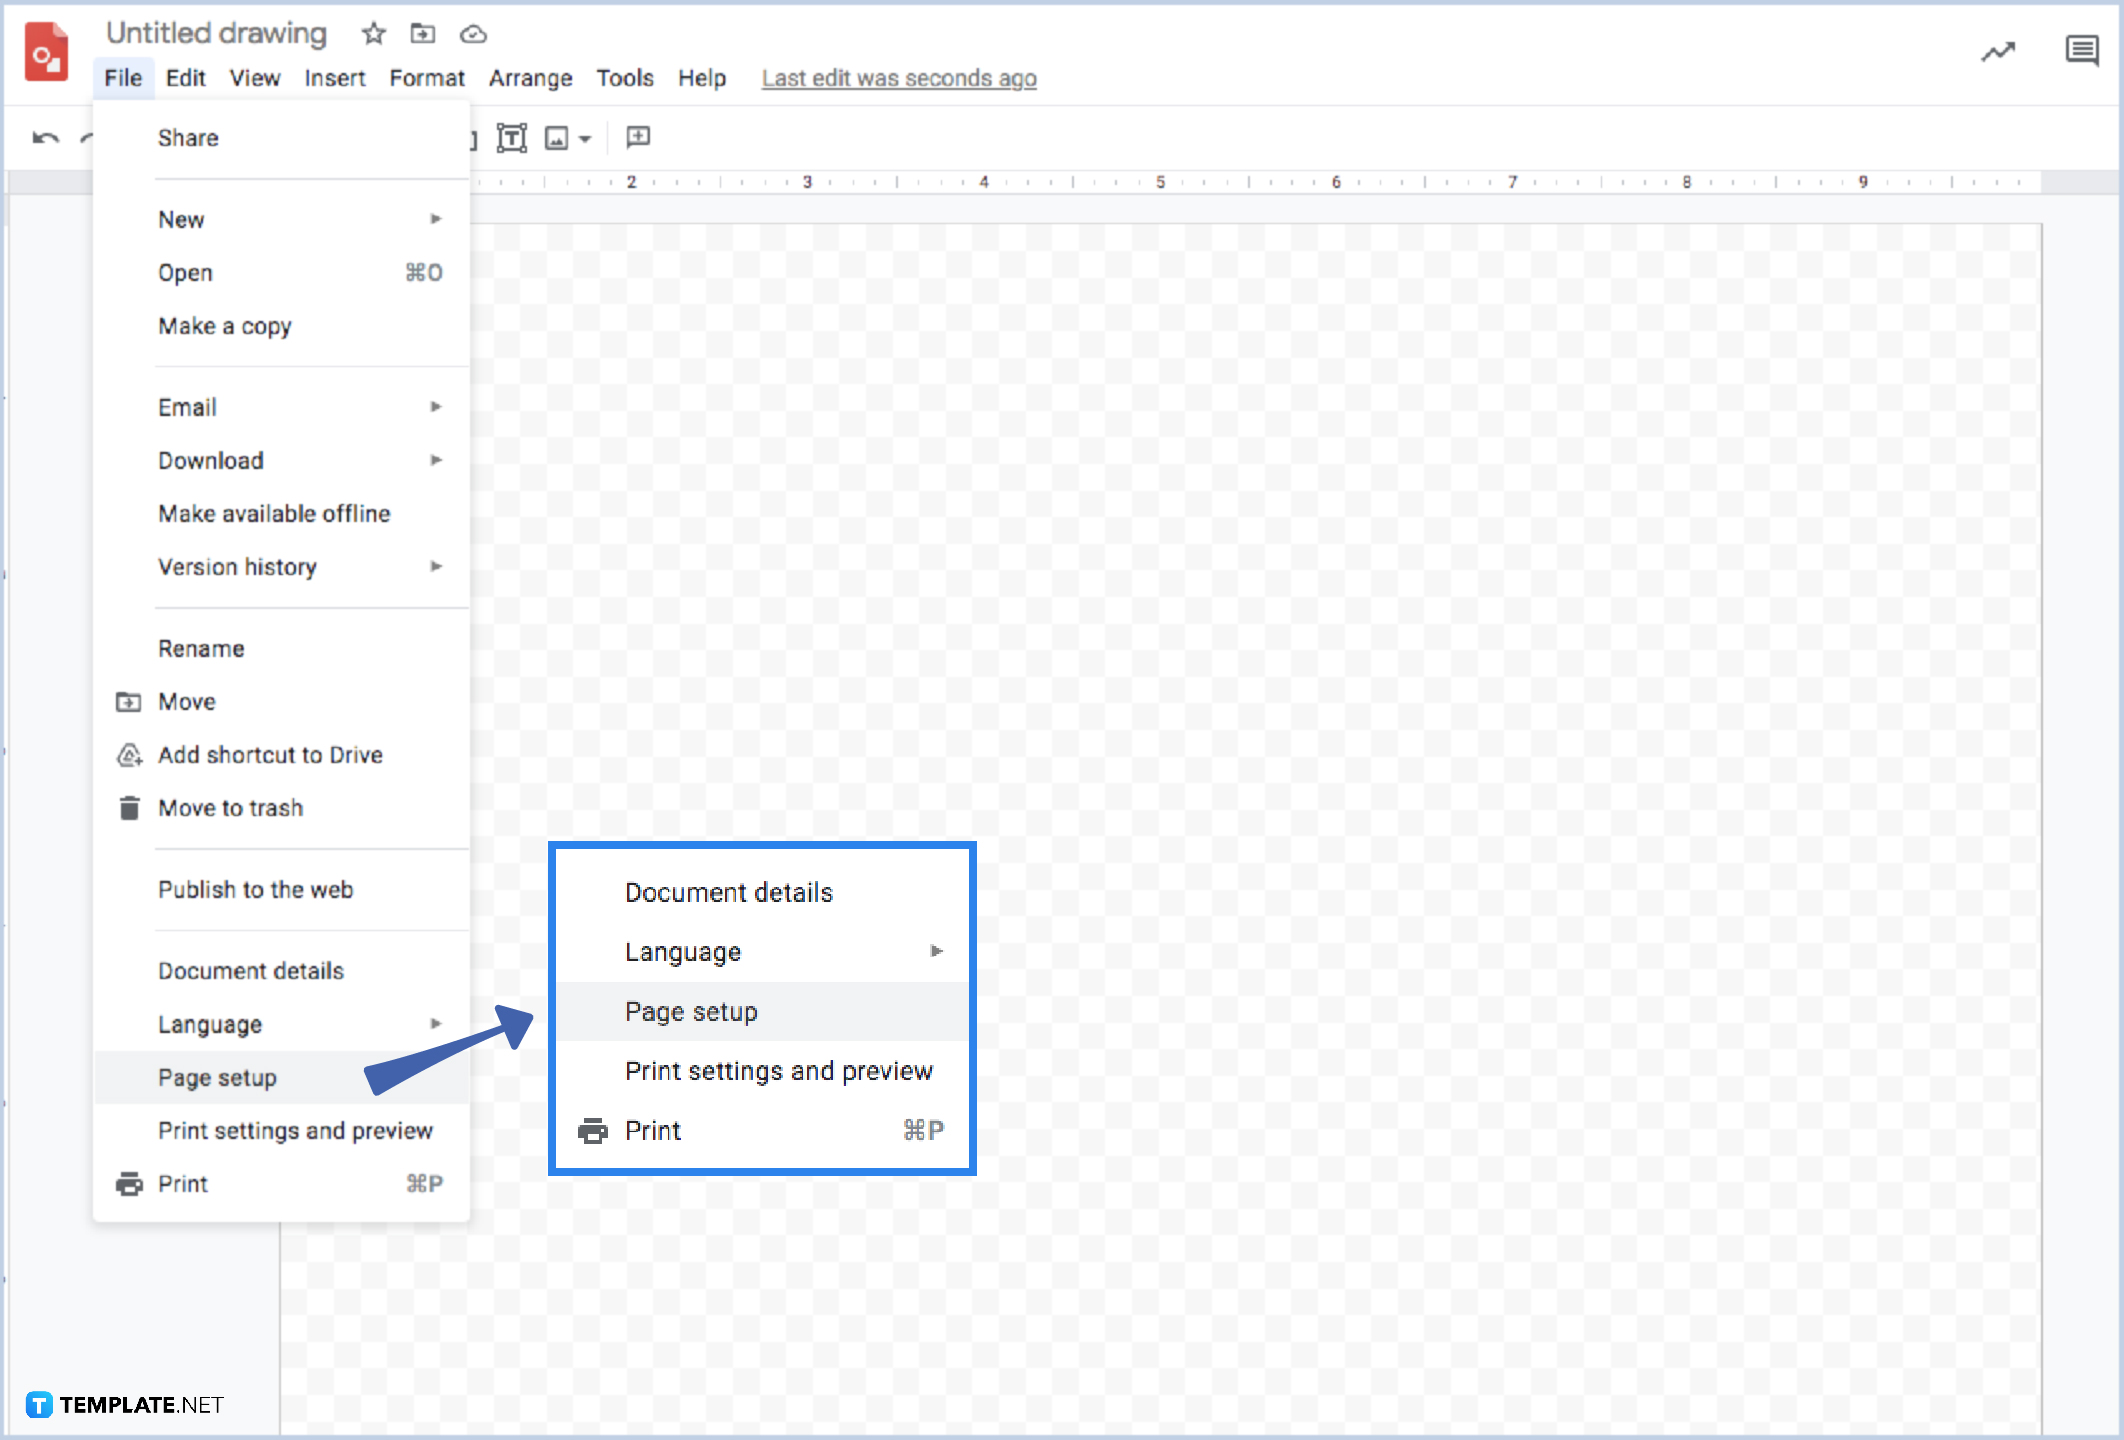Image resolution: width=2124 pixels, height=1440 pixels.
Task: Open the Last edit was seconds ago link
Action: click(x=898, y=78)
